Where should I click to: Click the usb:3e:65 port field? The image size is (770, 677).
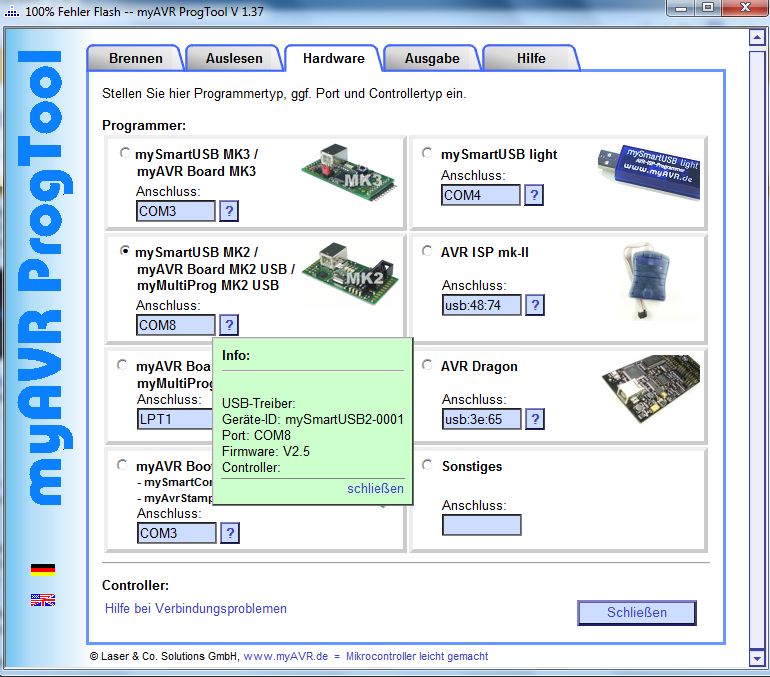tap(482, 419)
